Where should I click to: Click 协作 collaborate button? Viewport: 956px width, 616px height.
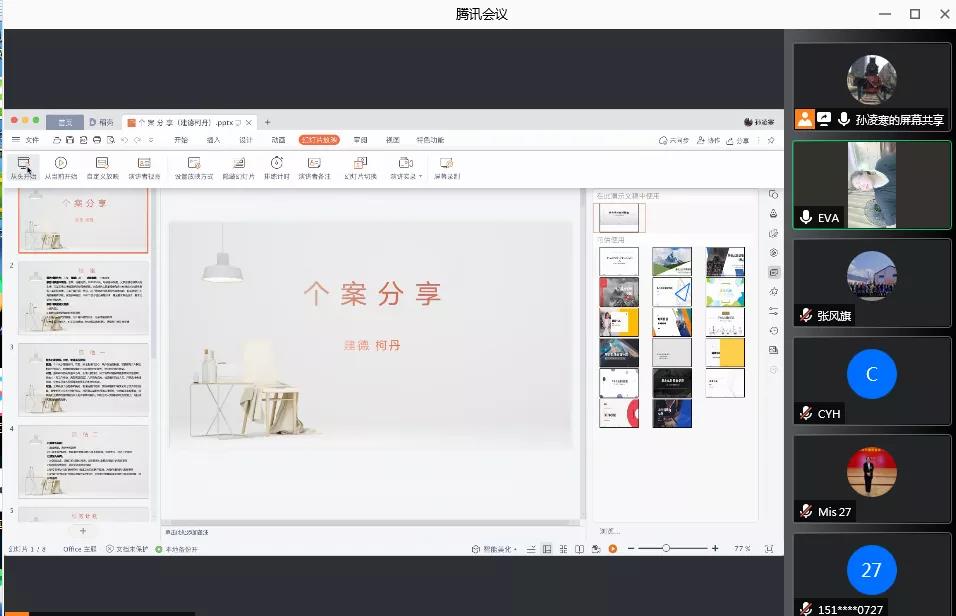[x=708, y=141]
